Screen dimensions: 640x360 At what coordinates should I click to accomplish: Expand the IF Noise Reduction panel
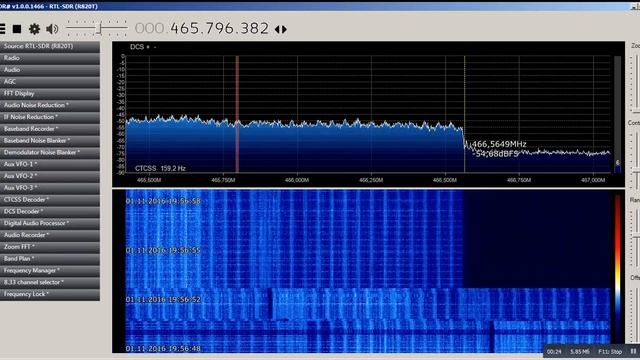pos(50,117)
